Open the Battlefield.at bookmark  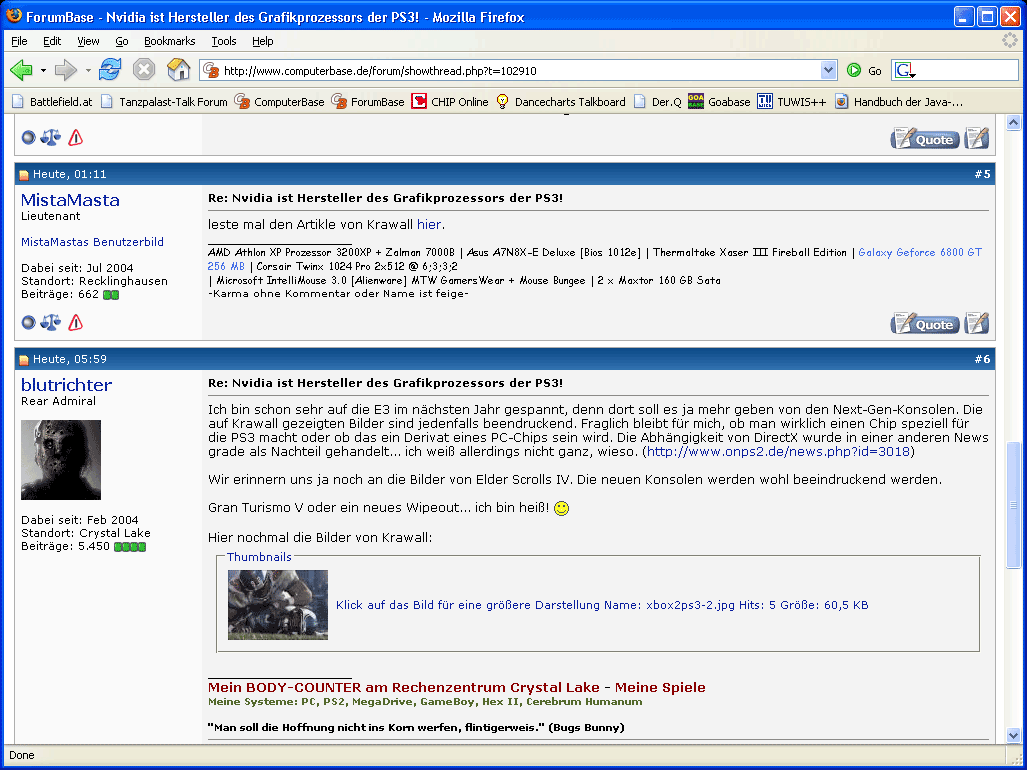[x=52, y=101]
